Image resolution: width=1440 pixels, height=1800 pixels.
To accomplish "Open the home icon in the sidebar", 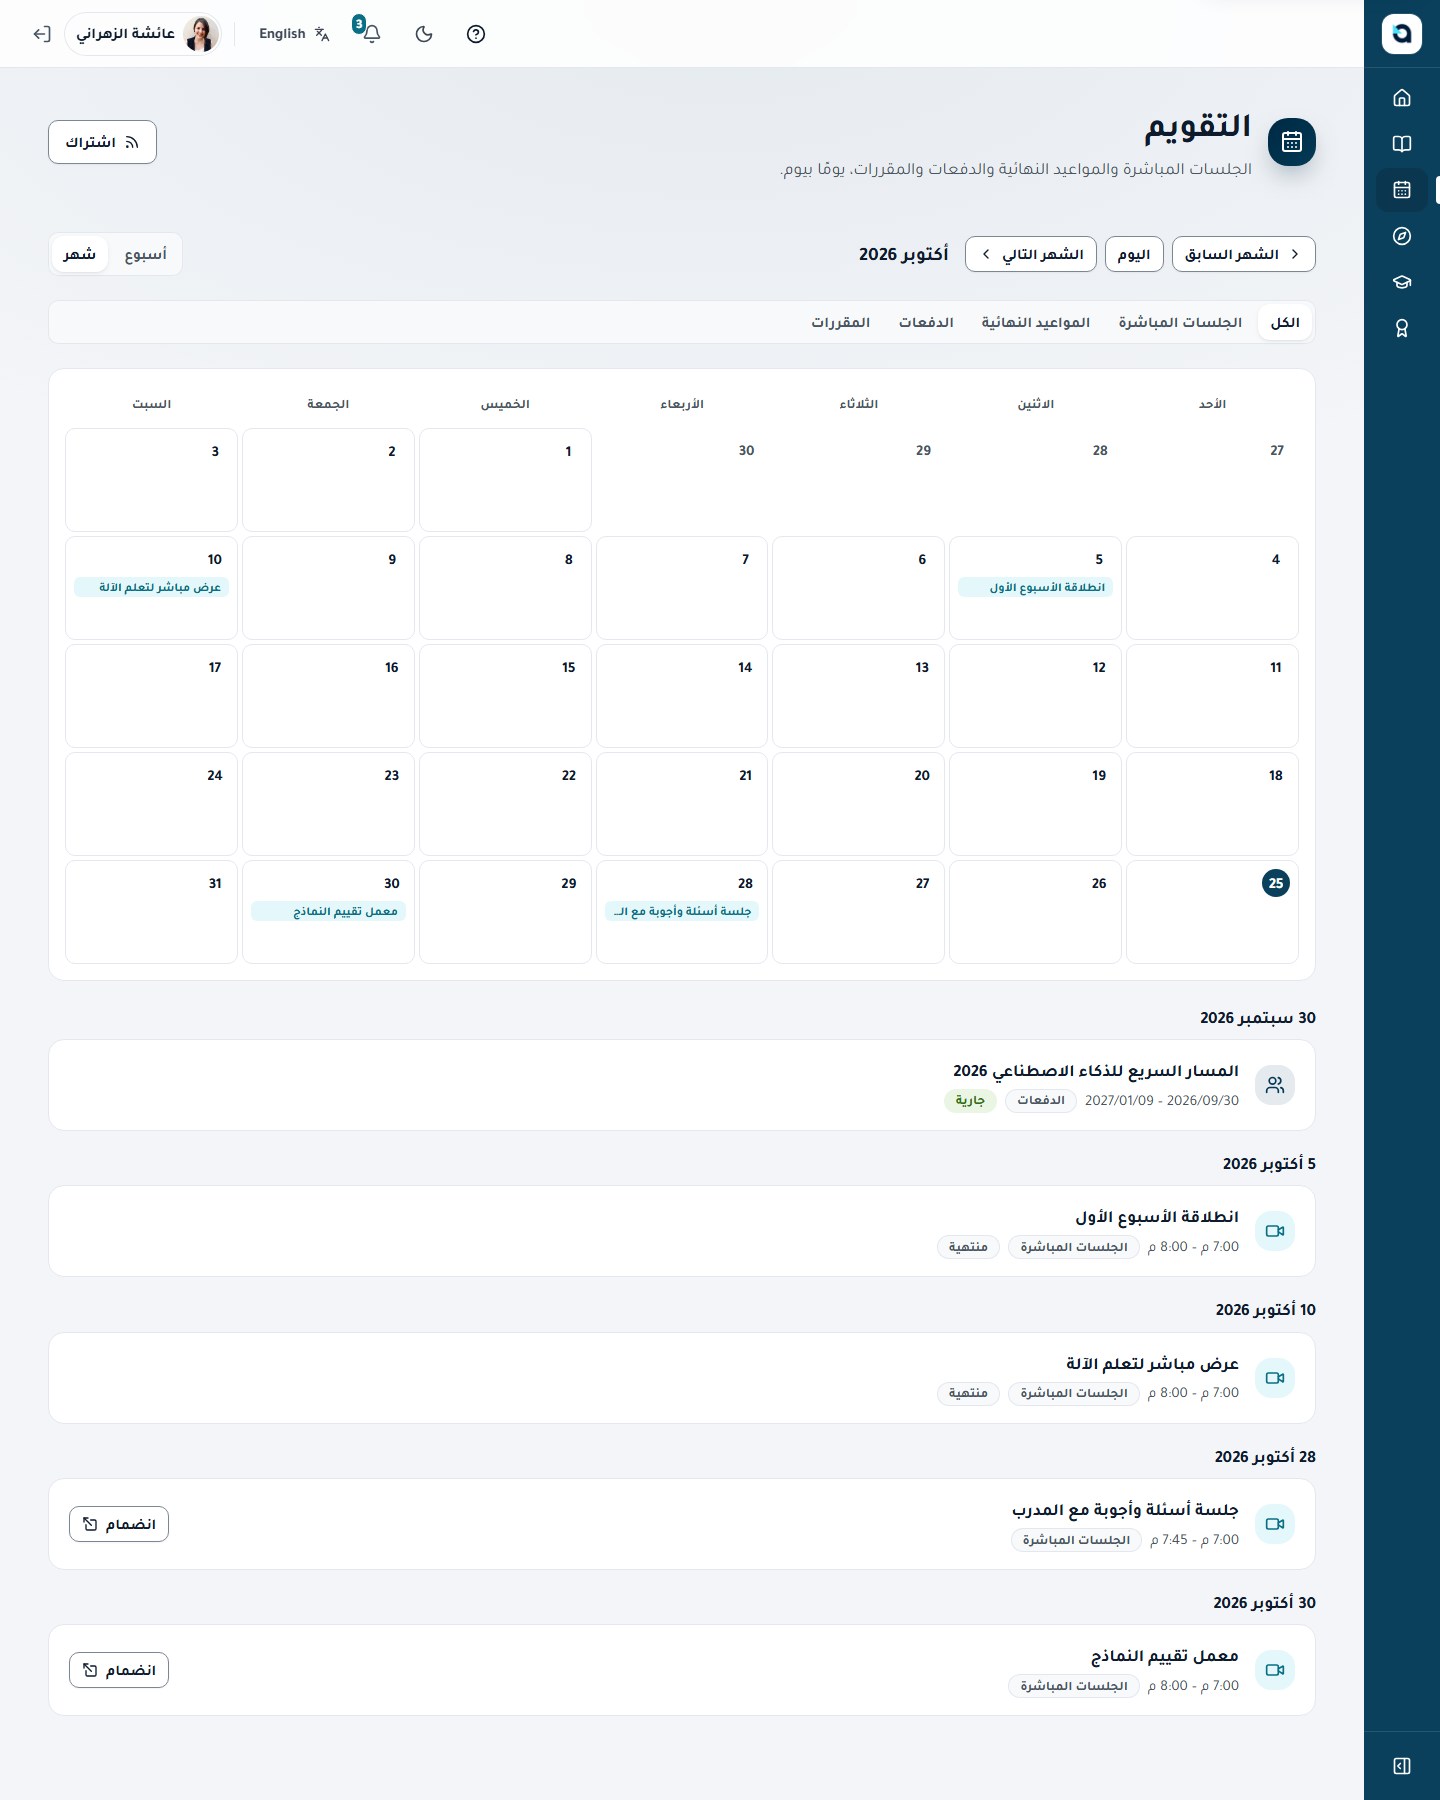I will pos(1402,97).
